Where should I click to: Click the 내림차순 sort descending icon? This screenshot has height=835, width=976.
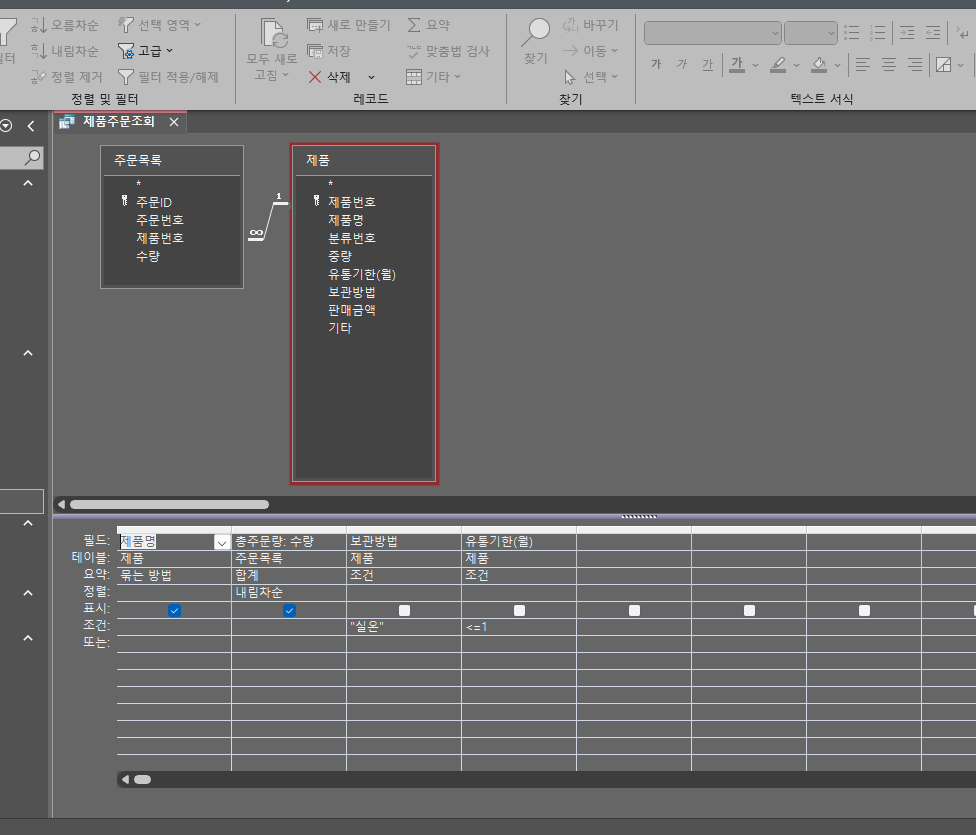point(39,50)
